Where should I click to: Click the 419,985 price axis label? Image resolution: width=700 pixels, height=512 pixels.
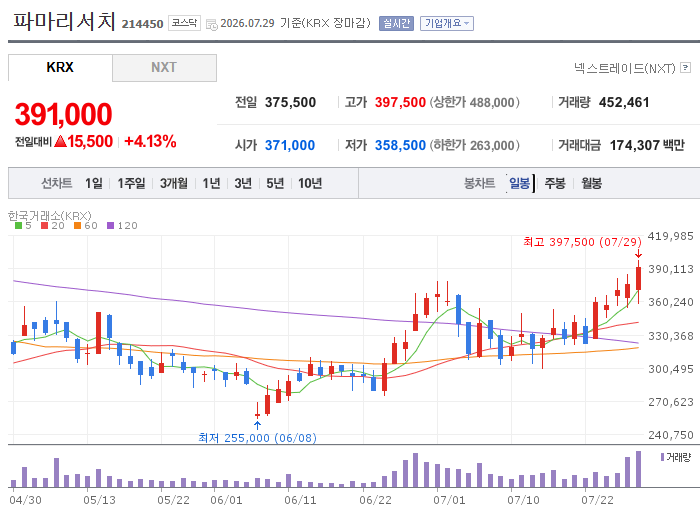coord(671,236)
